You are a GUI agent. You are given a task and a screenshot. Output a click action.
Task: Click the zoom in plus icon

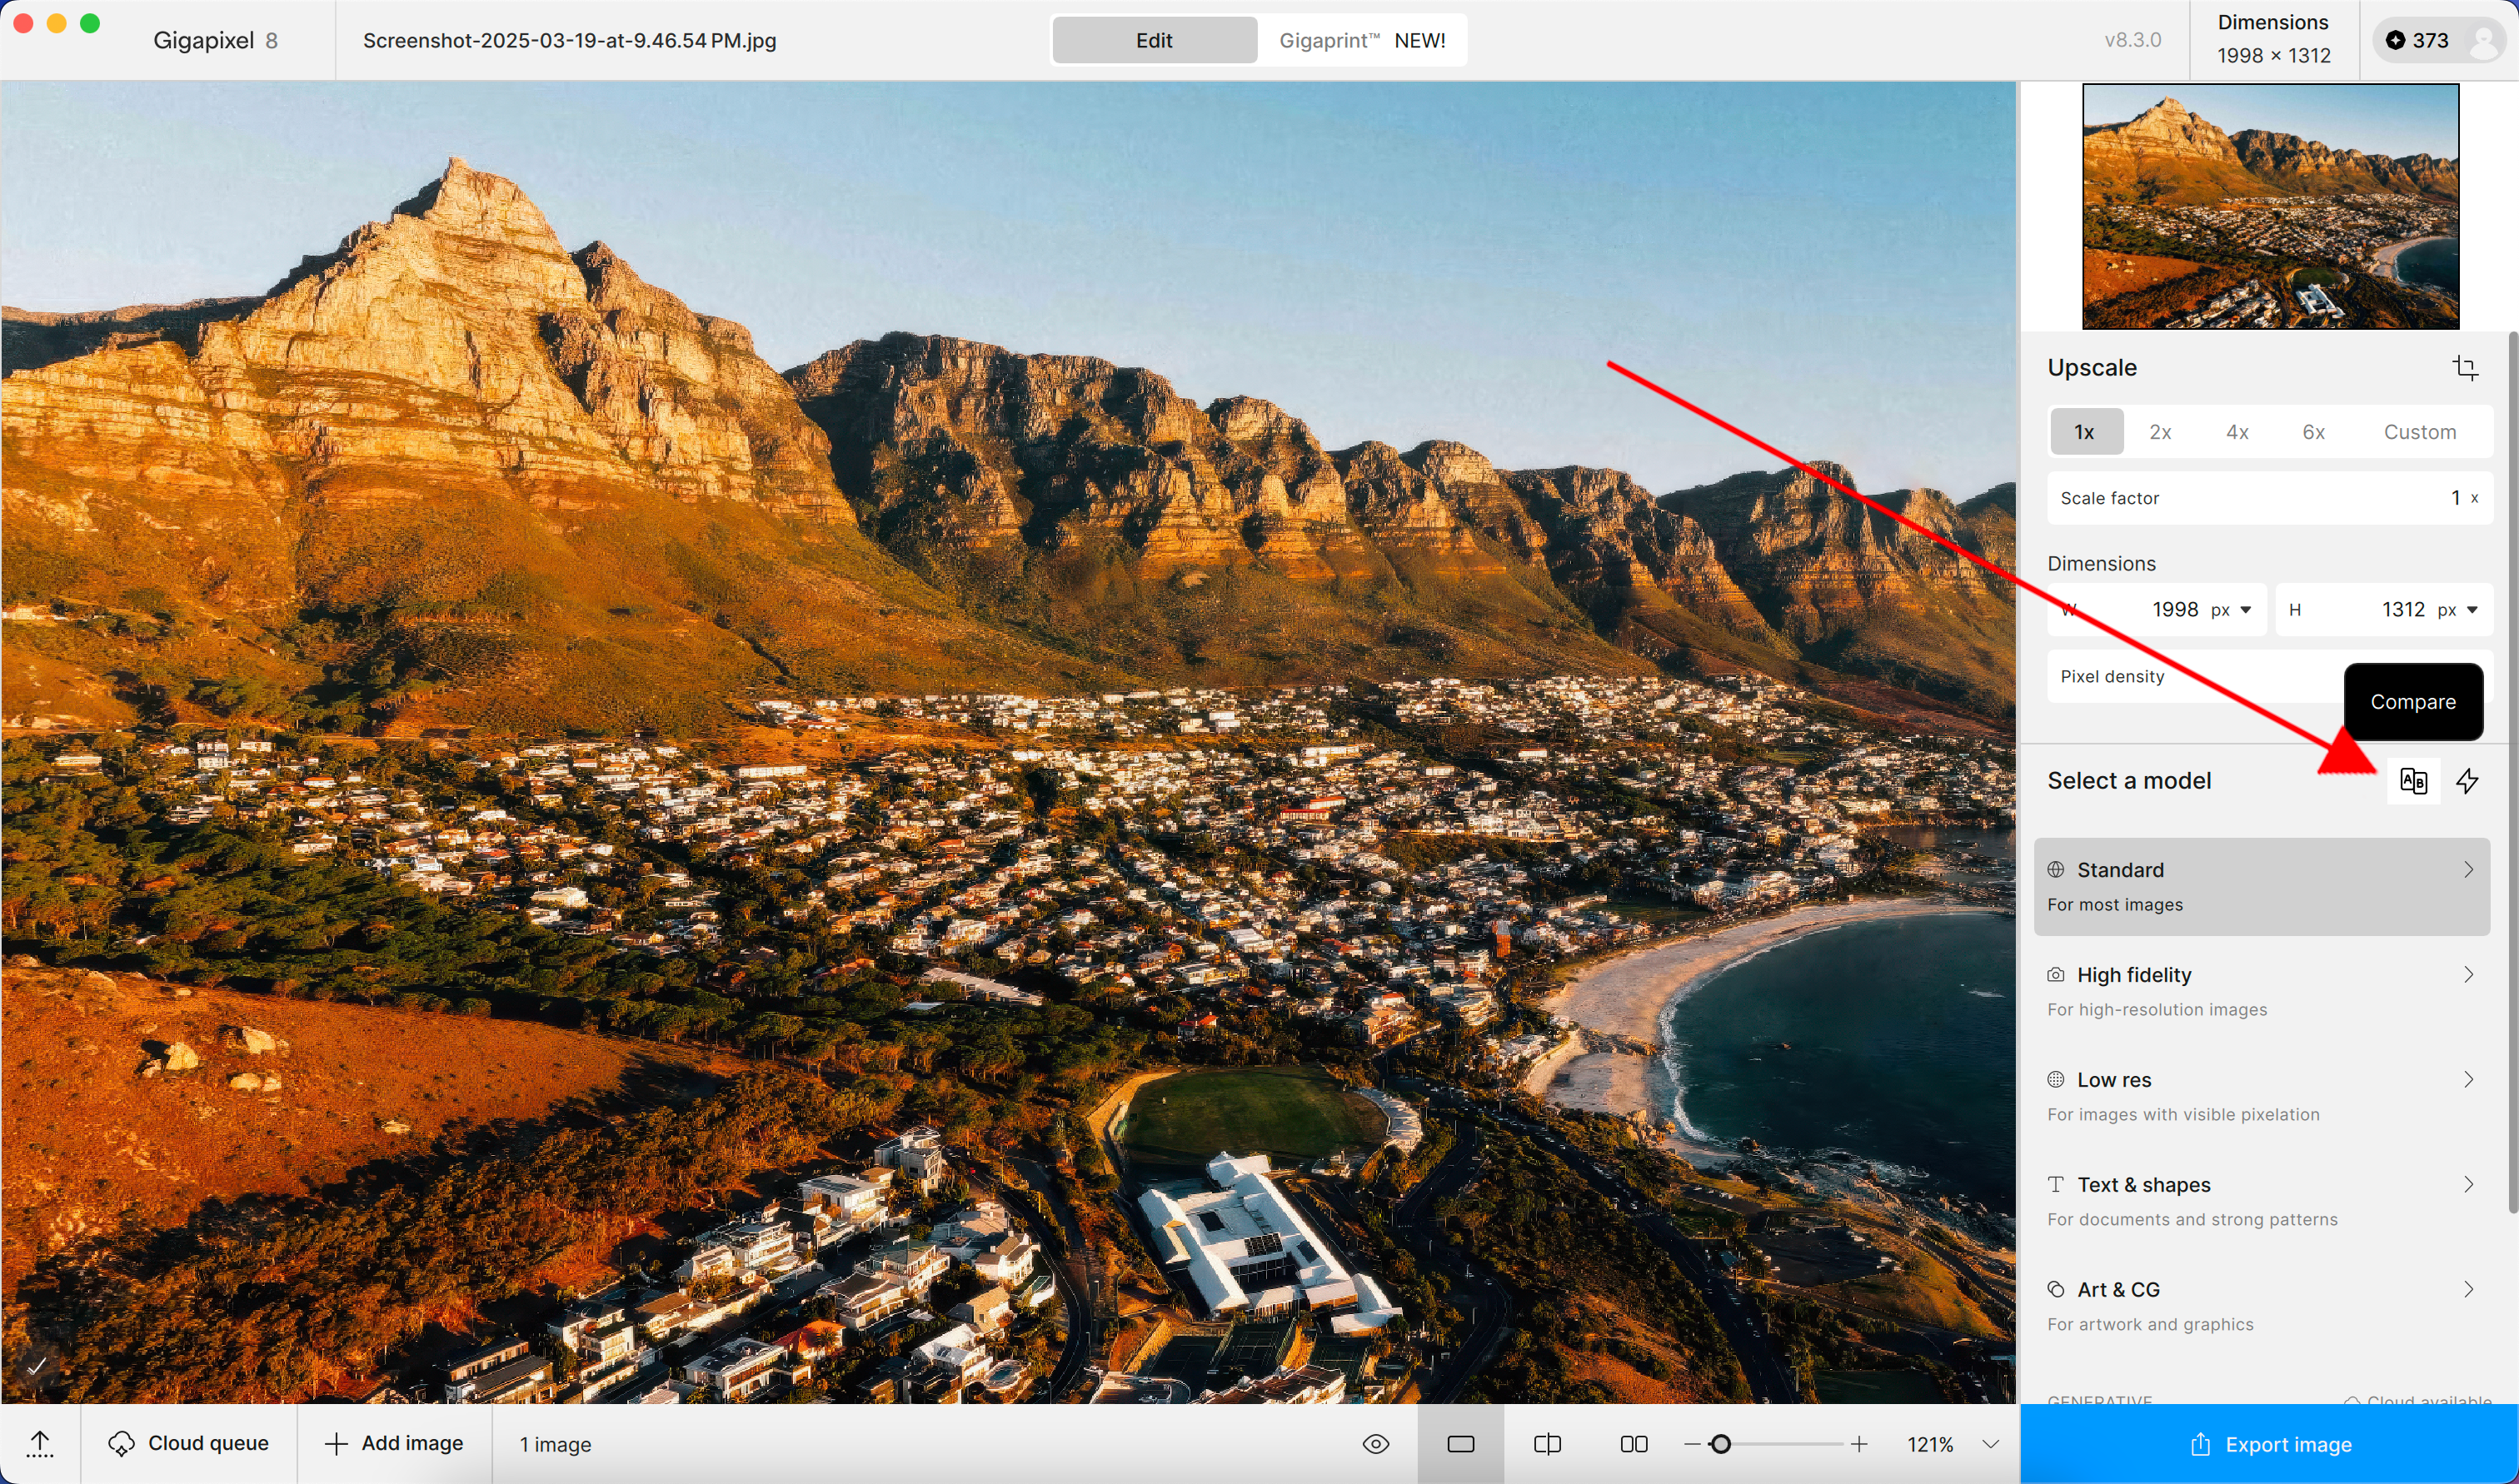pyautogui.click(x=1859, y=1444)
